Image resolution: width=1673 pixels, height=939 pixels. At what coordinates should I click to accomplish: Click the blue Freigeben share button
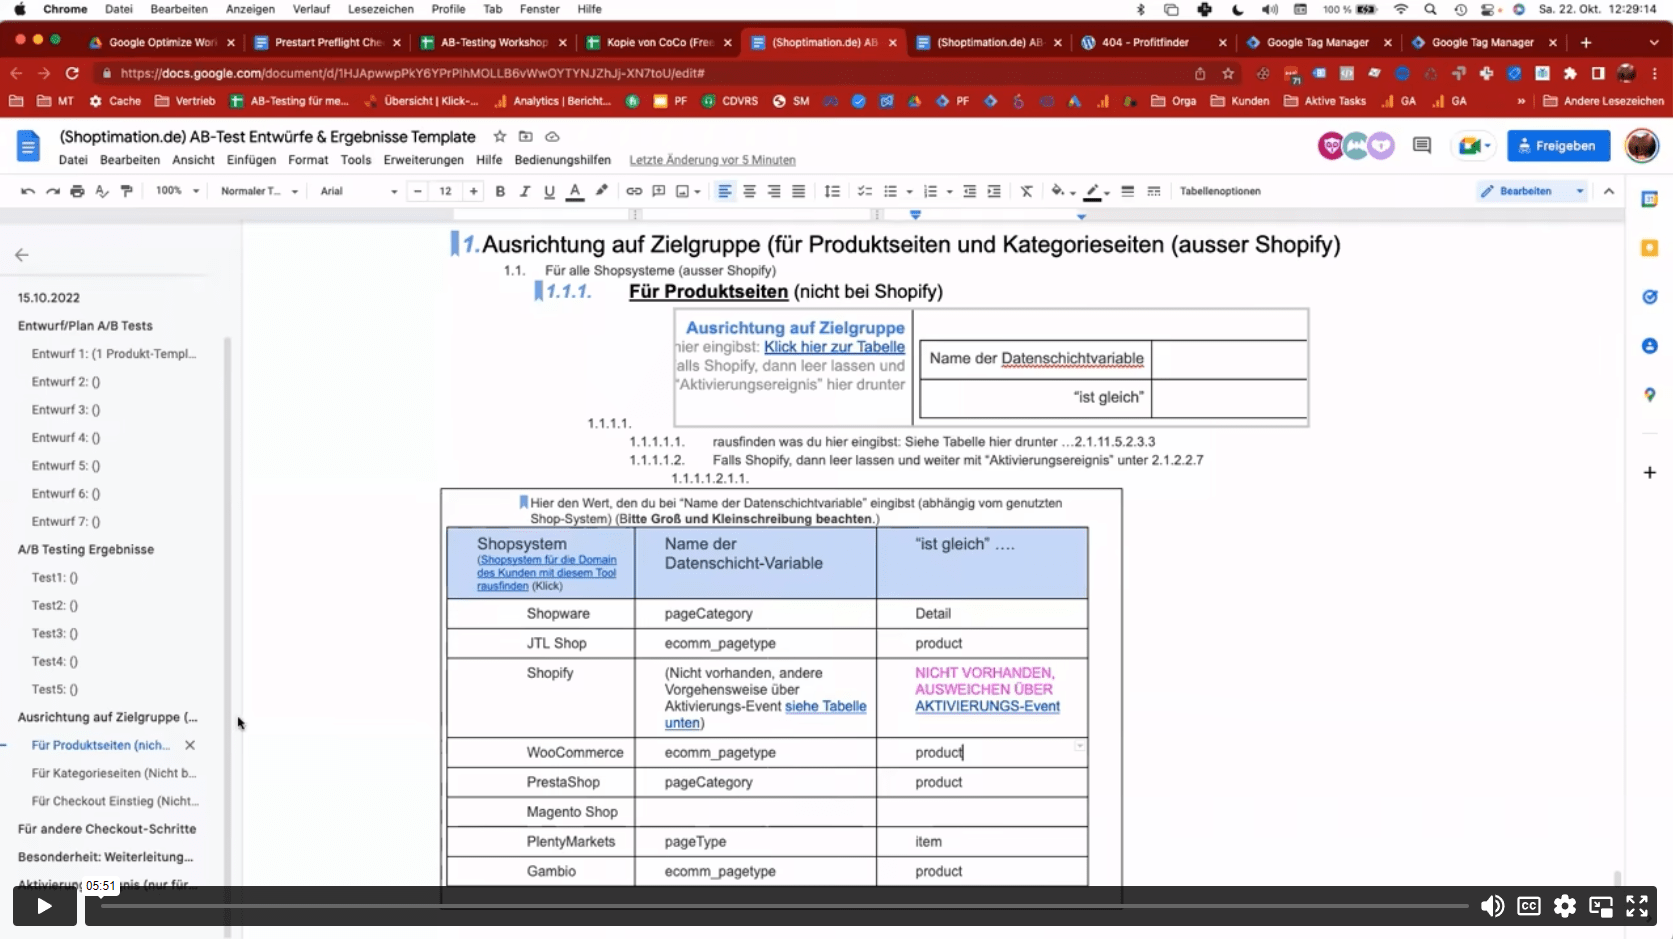coord(1558,146)
